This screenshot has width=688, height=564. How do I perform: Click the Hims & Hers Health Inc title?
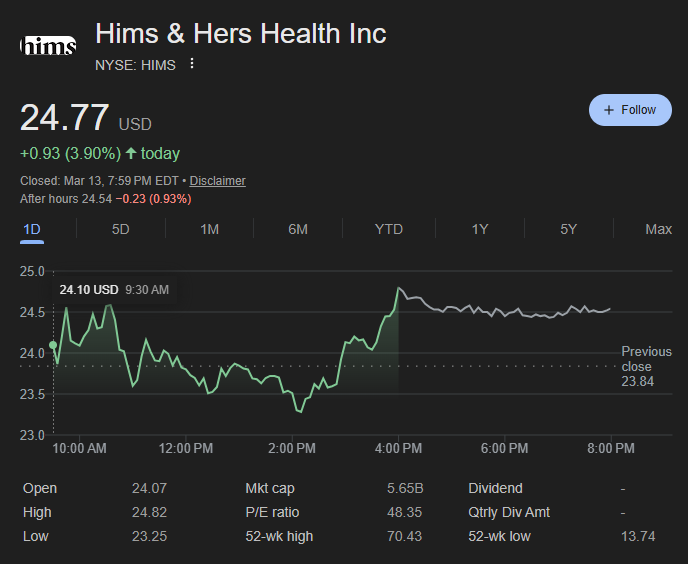click(240, 34)
